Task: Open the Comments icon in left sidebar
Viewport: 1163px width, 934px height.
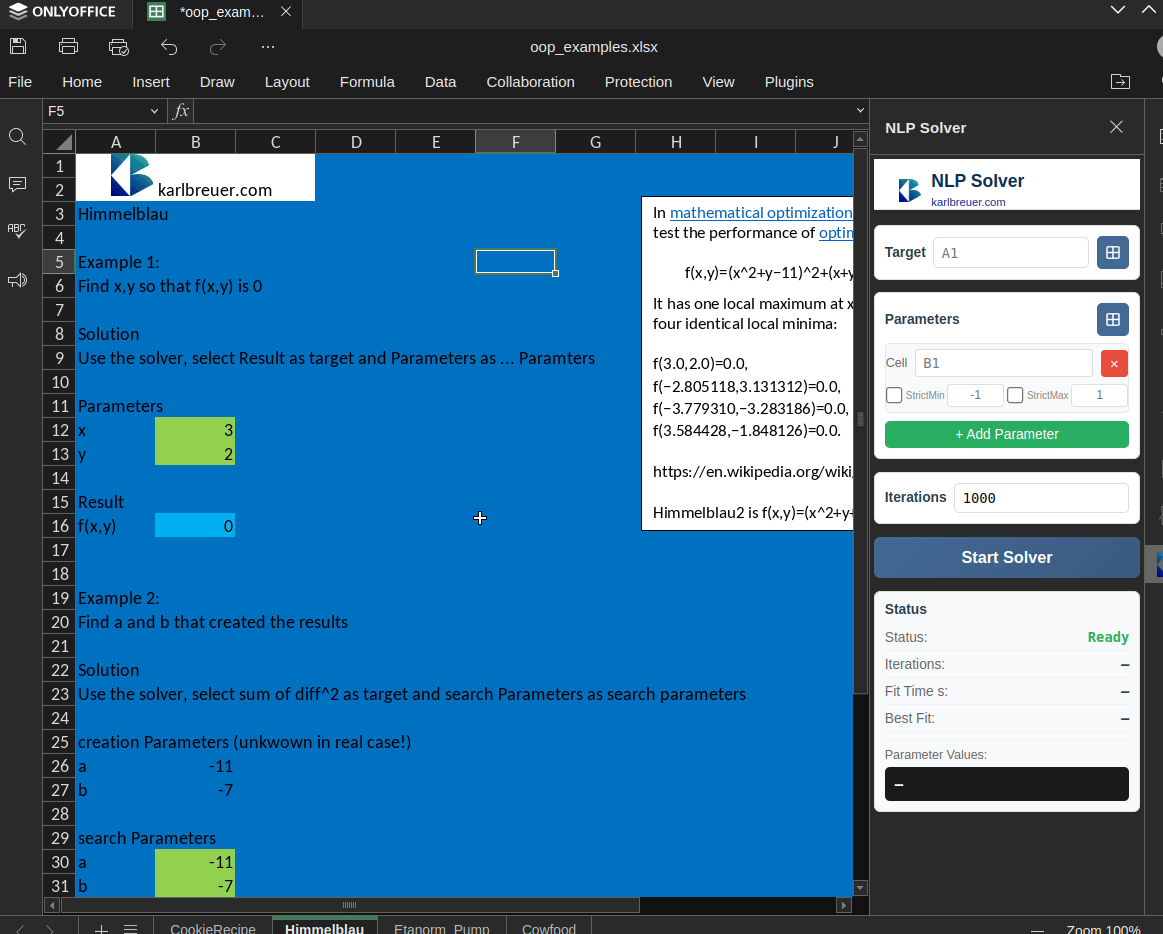Action: pyautogui.click(x=17, y=184)
